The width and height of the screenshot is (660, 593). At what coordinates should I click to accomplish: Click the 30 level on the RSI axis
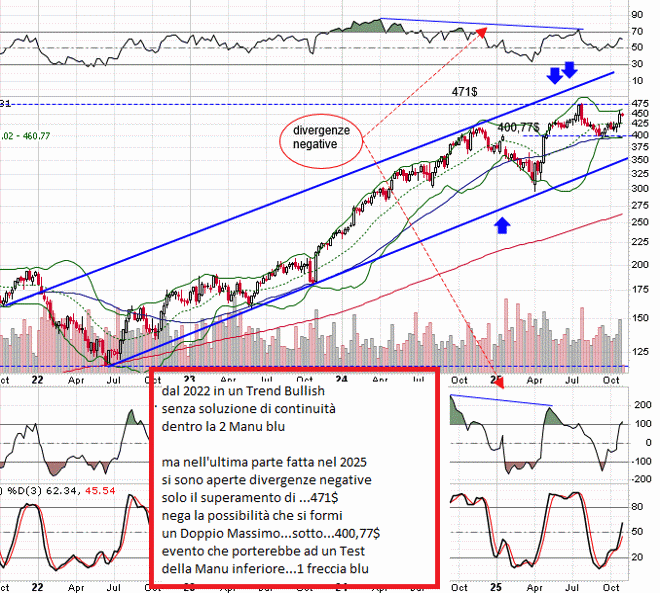coord(638,65)
